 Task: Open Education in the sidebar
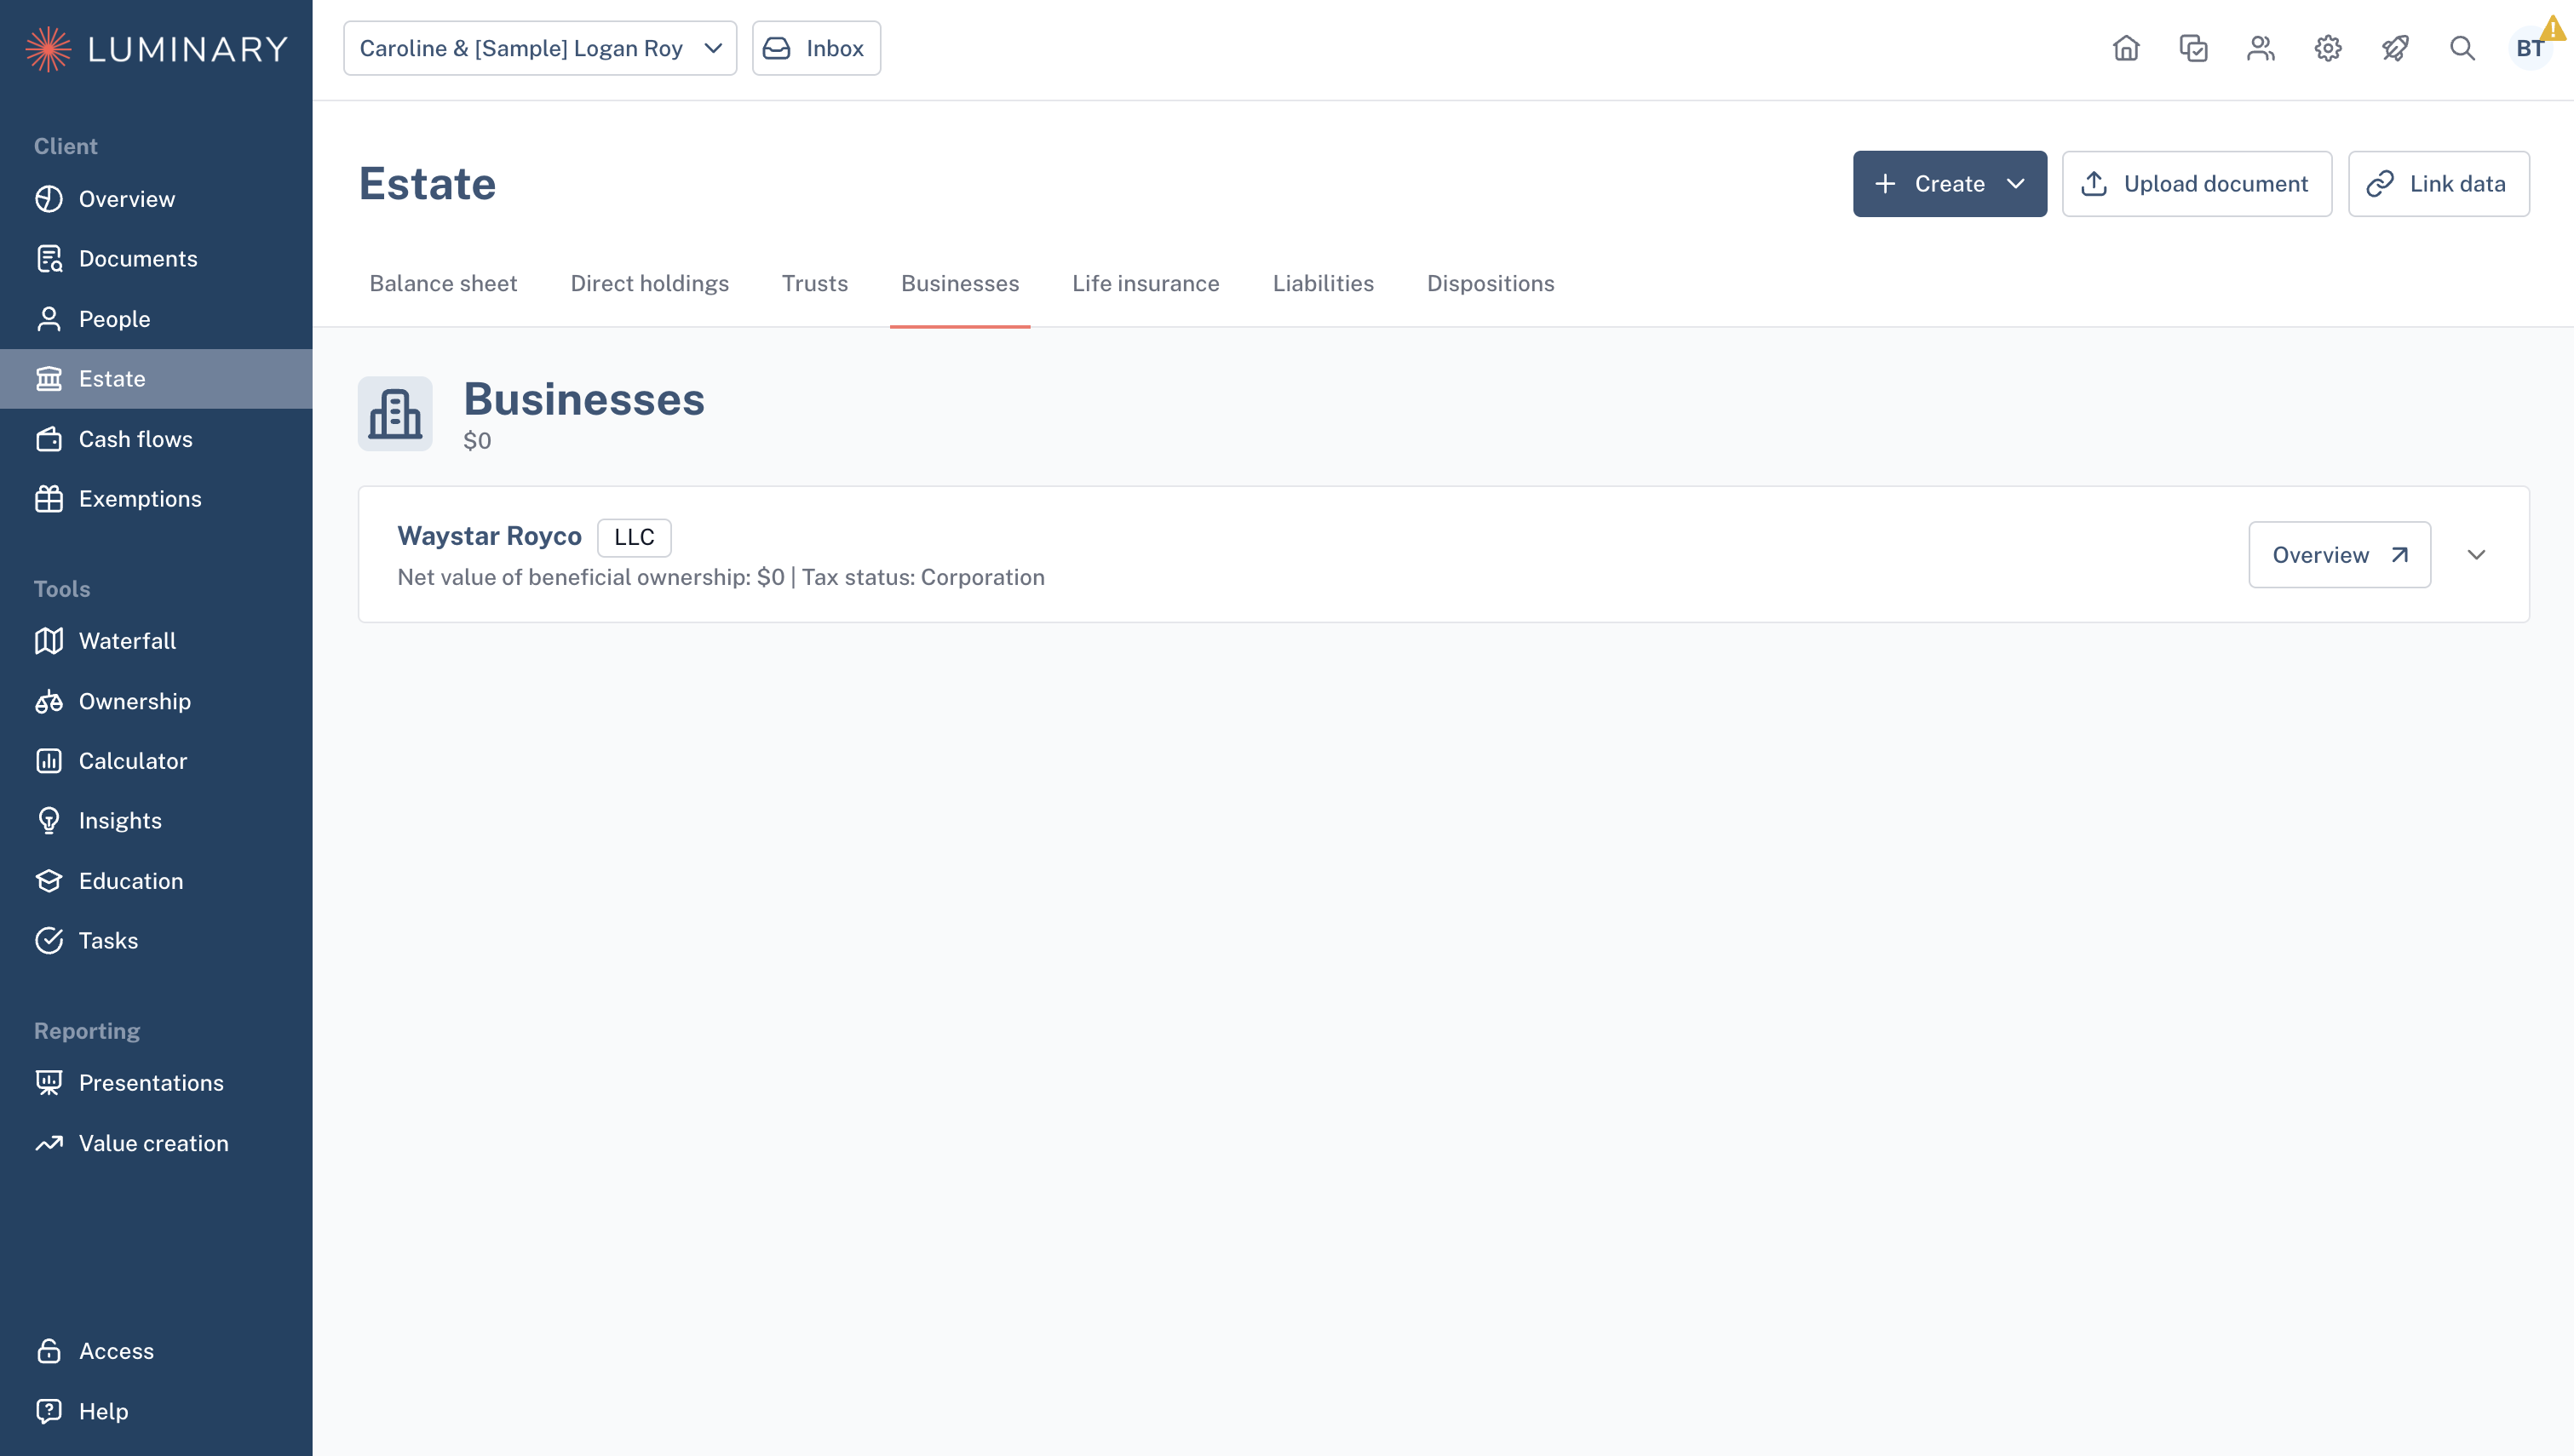point(156,881)
